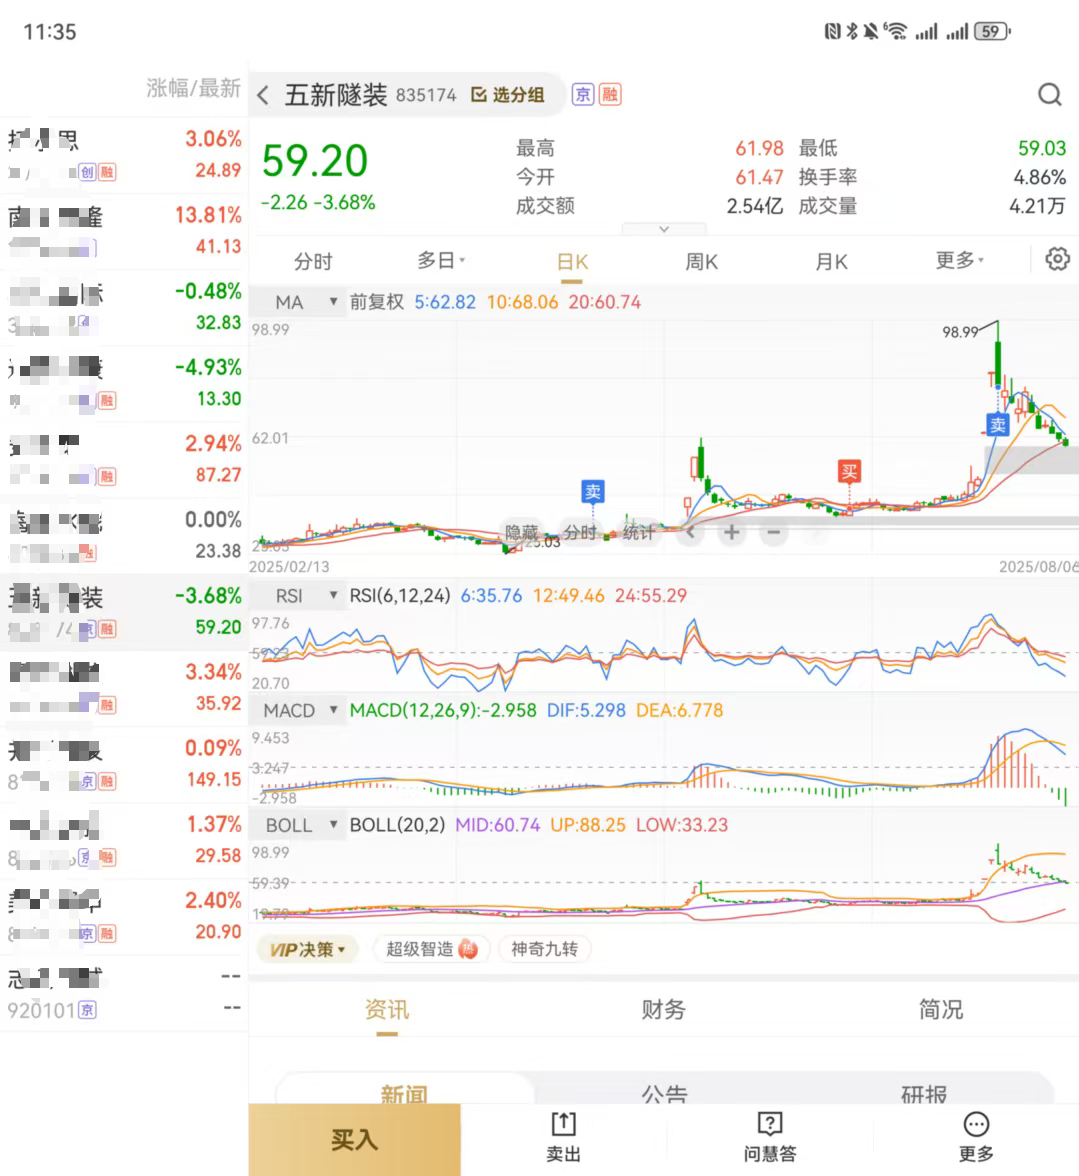Open the BOLL indicator dropdown
Screen dimensions: 1079x1176
[298, 825]
